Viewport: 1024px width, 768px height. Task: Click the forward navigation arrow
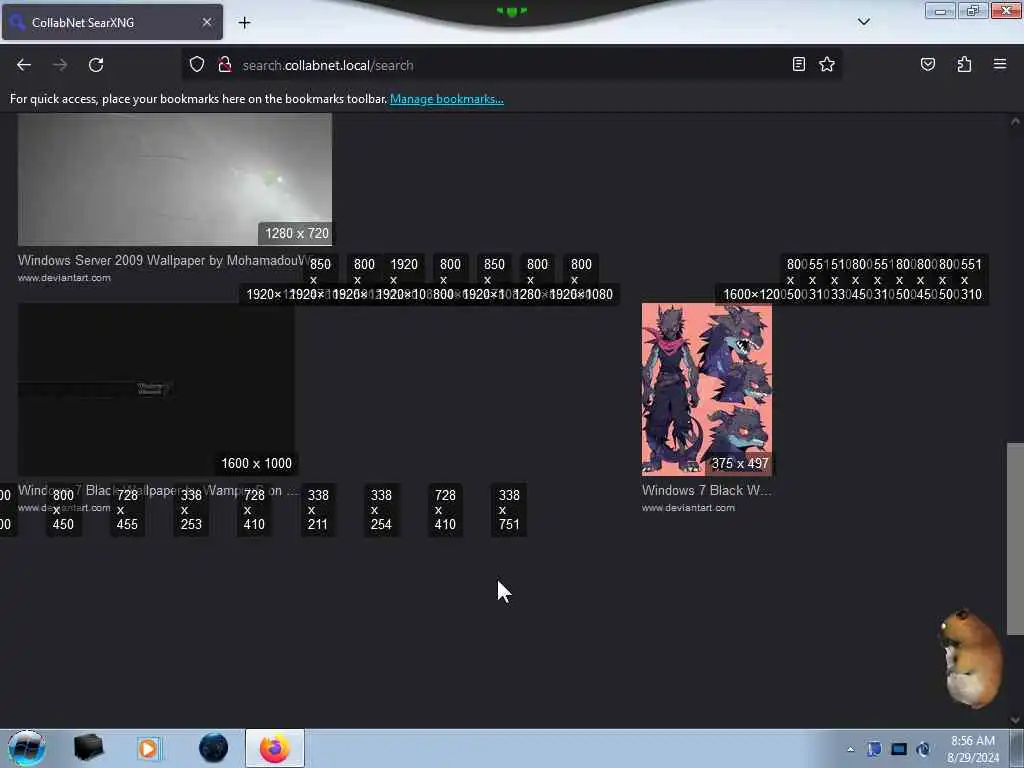[x=60, y=65]
